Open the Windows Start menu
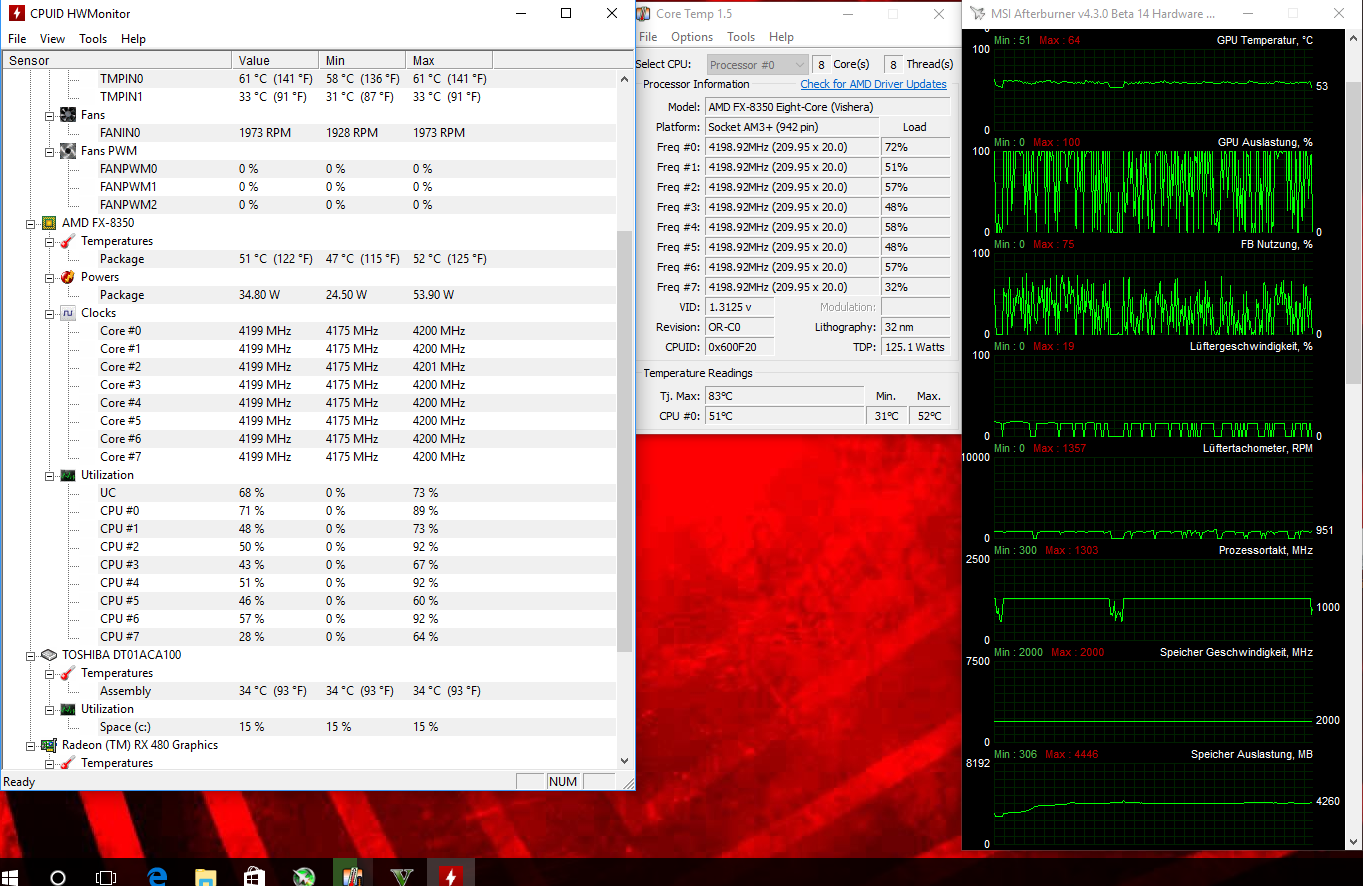Viewport: 1363px width, 886px height. click(x=11, y=877)
